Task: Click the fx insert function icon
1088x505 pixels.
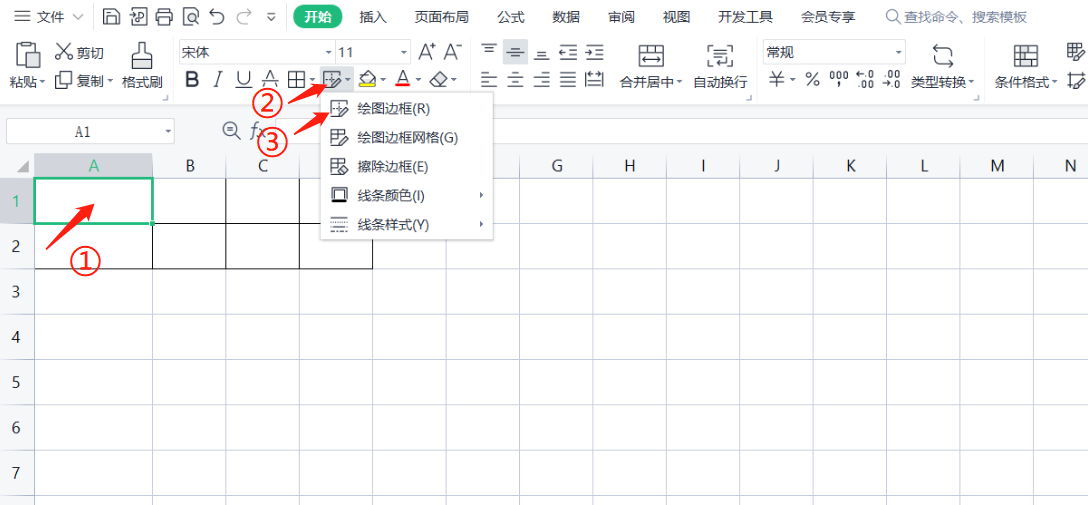Action: [257, 130]
